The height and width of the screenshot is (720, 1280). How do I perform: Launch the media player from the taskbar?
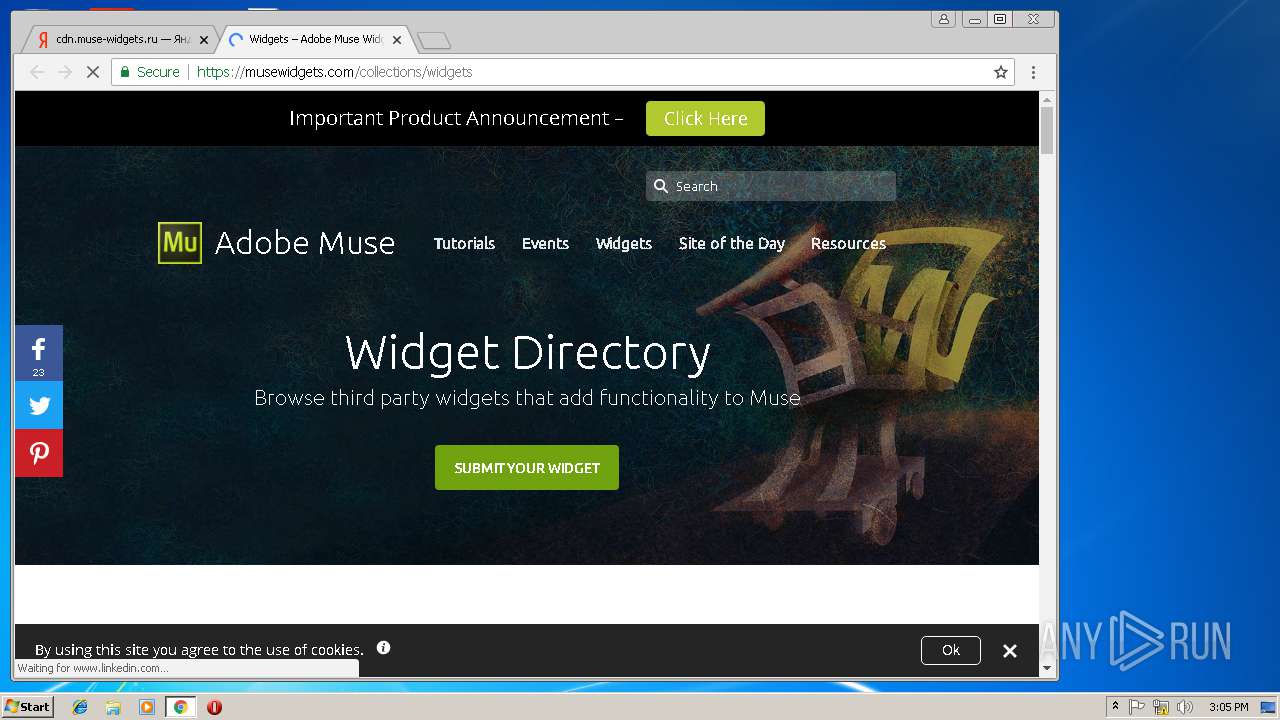(x=147, y=707)
